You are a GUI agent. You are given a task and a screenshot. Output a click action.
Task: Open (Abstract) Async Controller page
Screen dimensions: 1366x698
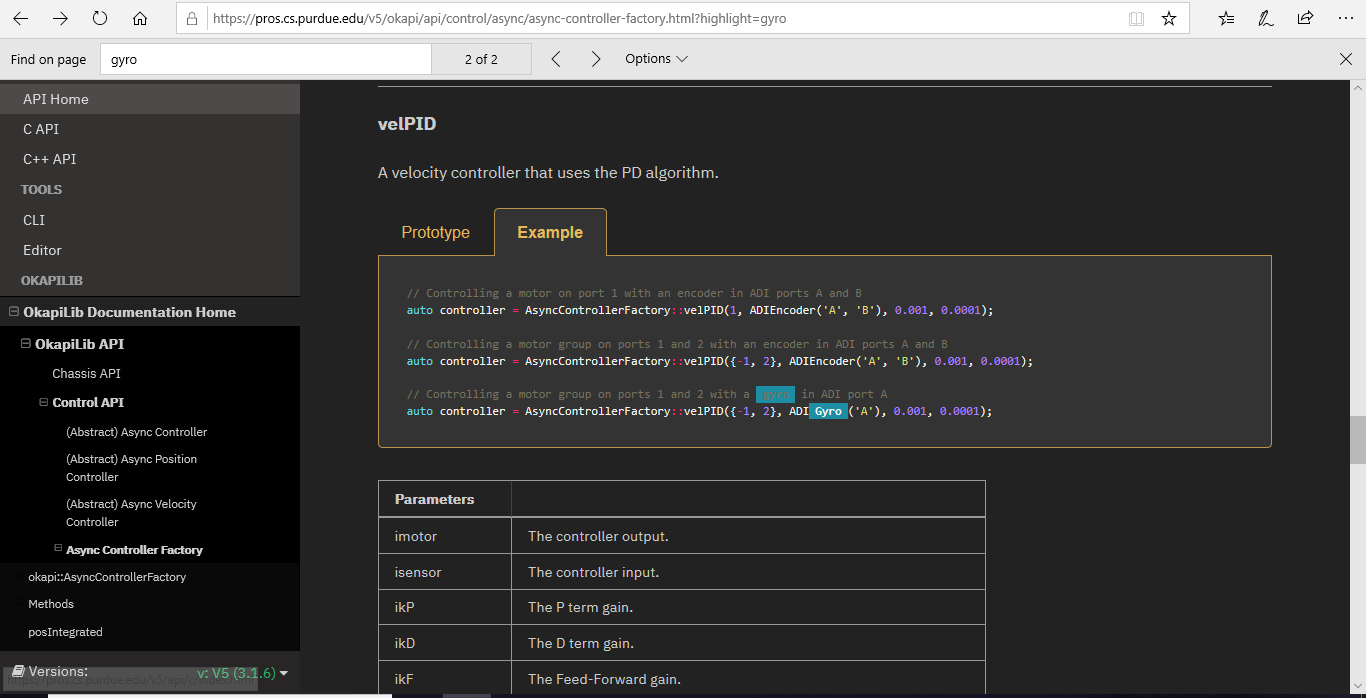point(137,432)
